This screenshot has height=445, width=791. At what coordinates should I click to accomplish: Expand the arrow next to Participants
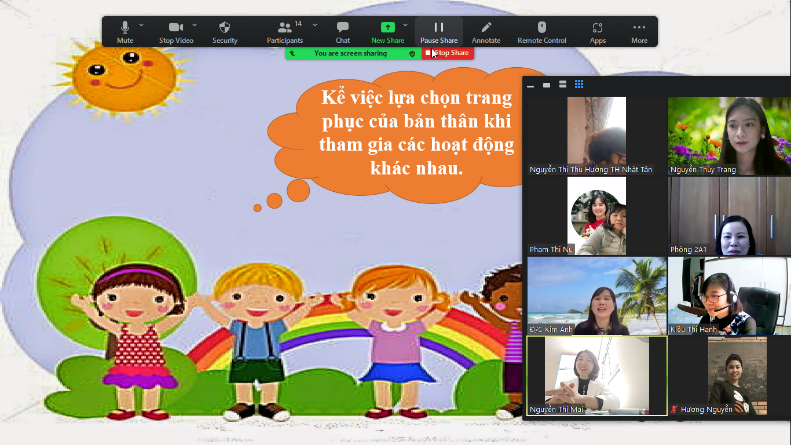(x=315, y=24)
